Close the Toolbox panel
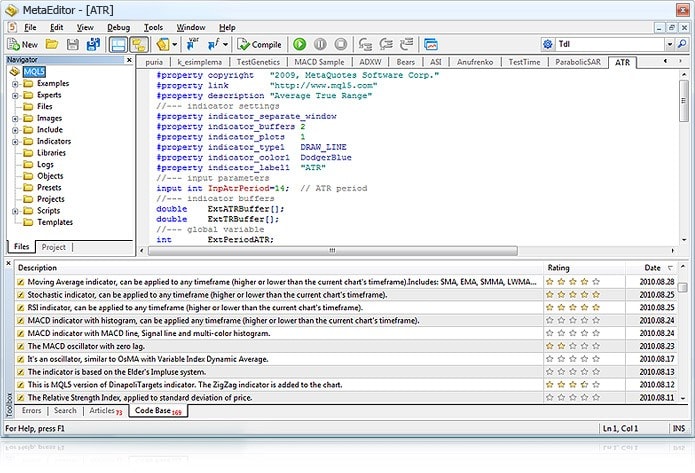 [8, 263]
